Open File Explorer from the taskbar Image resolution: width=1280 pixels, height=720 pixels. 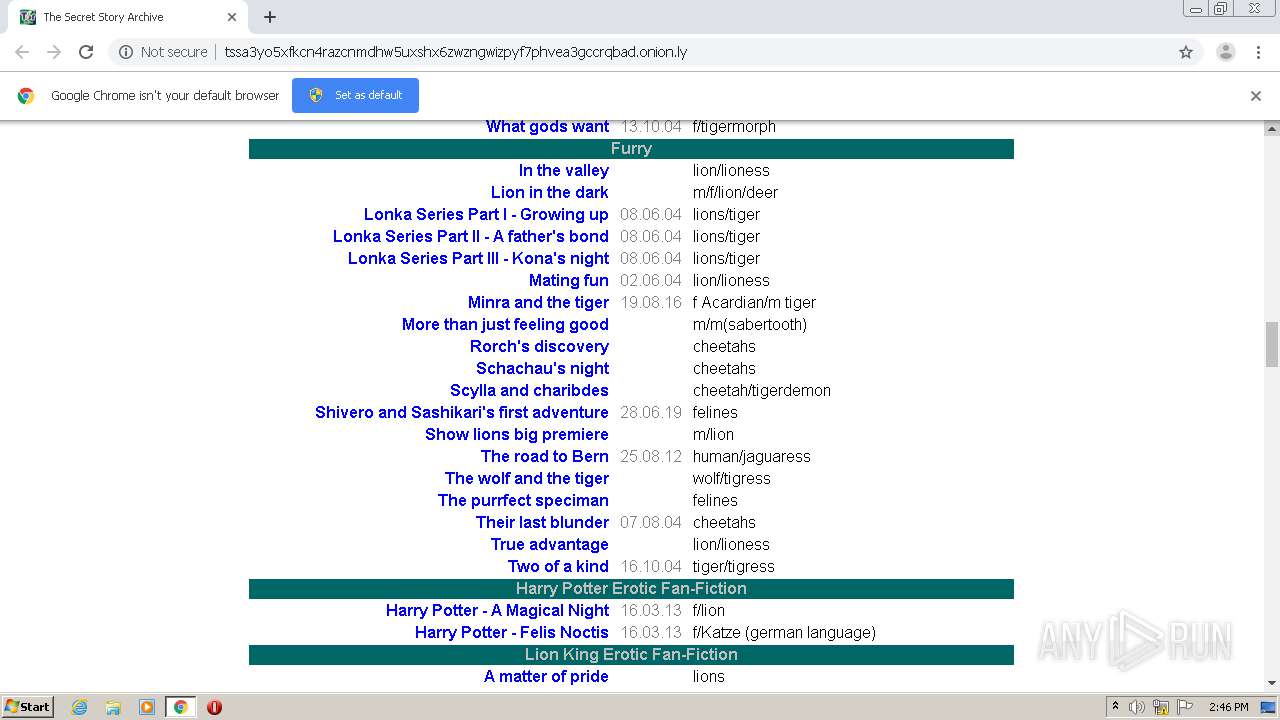(x=113, y=707)
